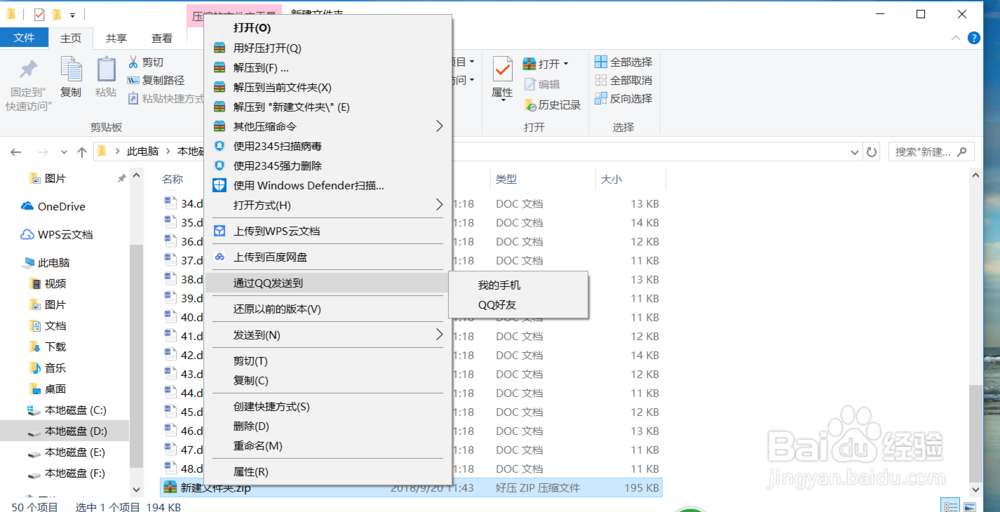Open 此电脑 in the navigation pane
This screenshot has height=512, width=1000.
(46, 263)
